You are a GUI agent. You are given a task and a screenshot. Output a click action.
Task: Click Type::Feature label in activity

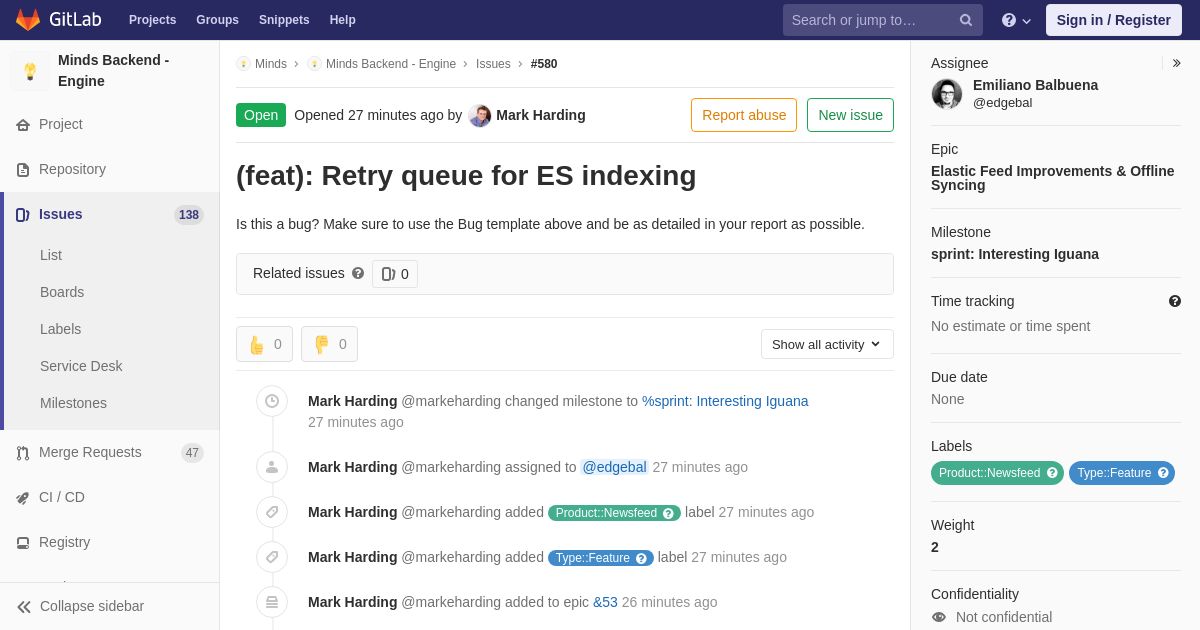[x=601, y=558]
